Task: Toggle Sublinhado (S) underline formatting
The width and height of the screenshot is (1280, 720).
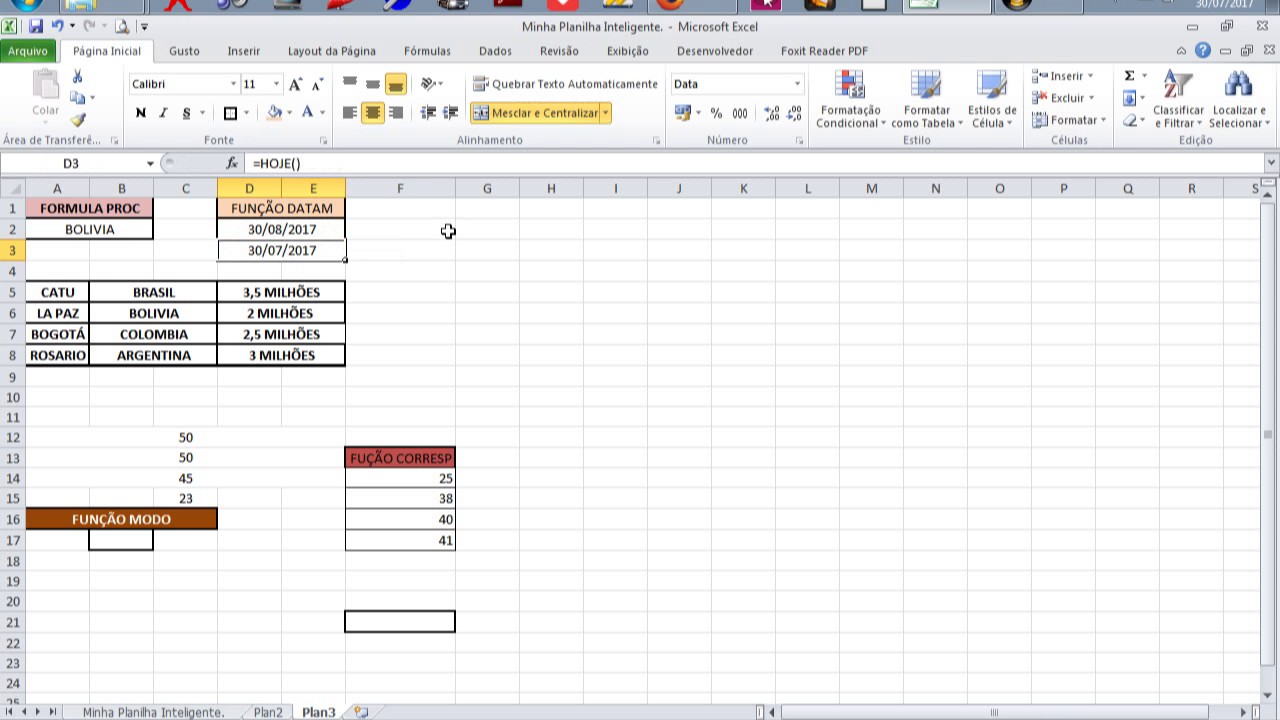Action: pos(186,113)
